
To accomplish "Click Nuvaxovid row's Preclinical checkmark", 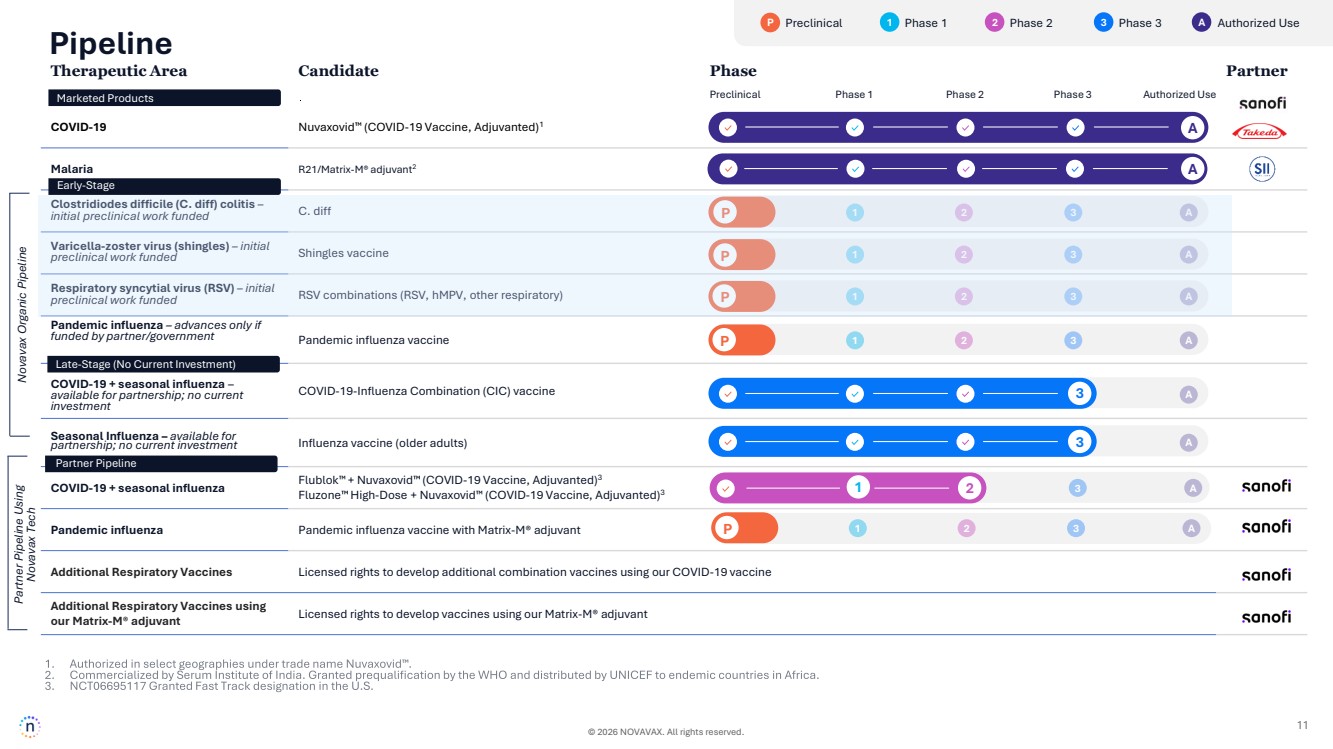I will point(728,128).
